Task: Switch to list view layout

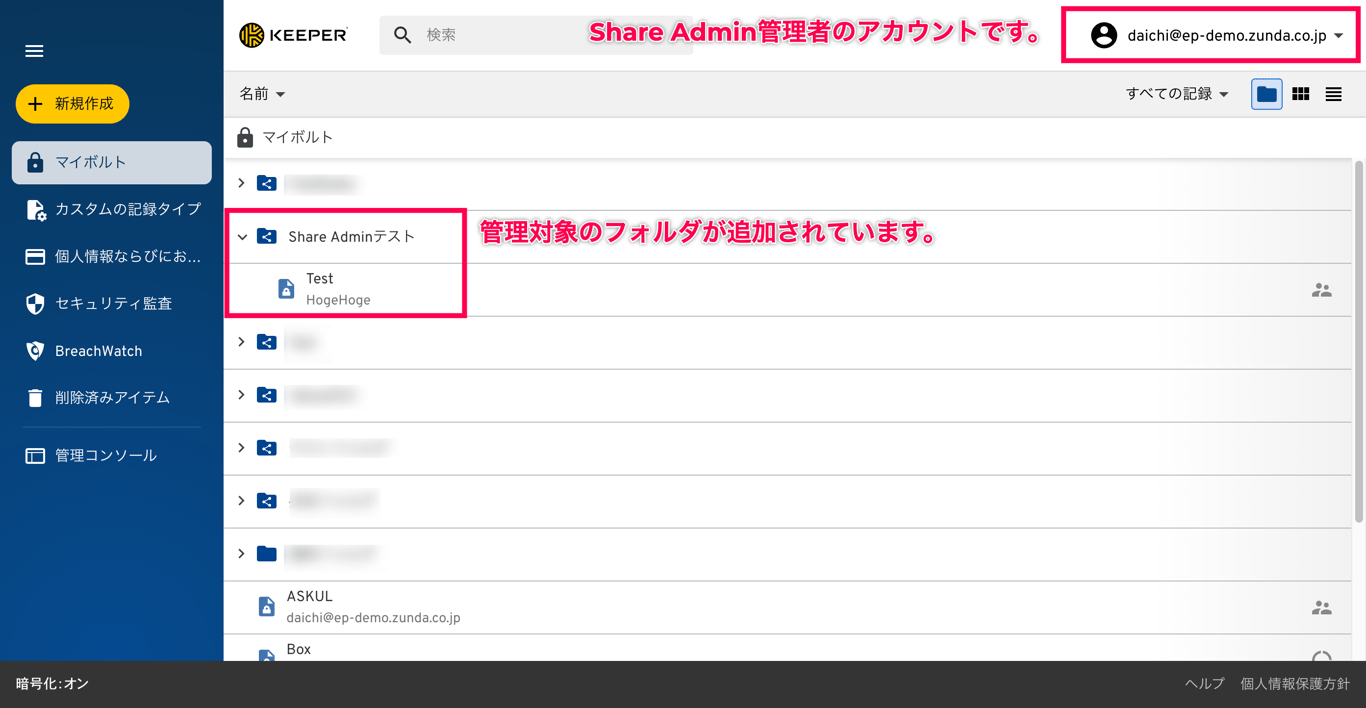Action: pos(1333,93)
